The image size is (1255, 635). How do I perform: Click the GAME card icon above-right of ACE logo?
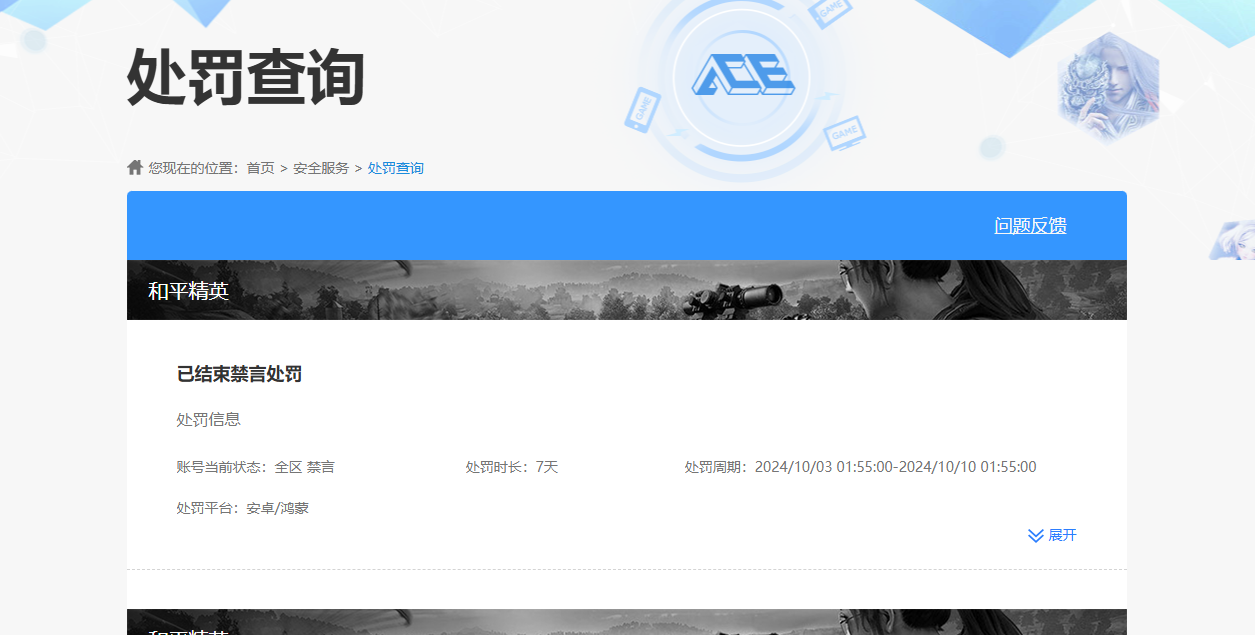831,12
